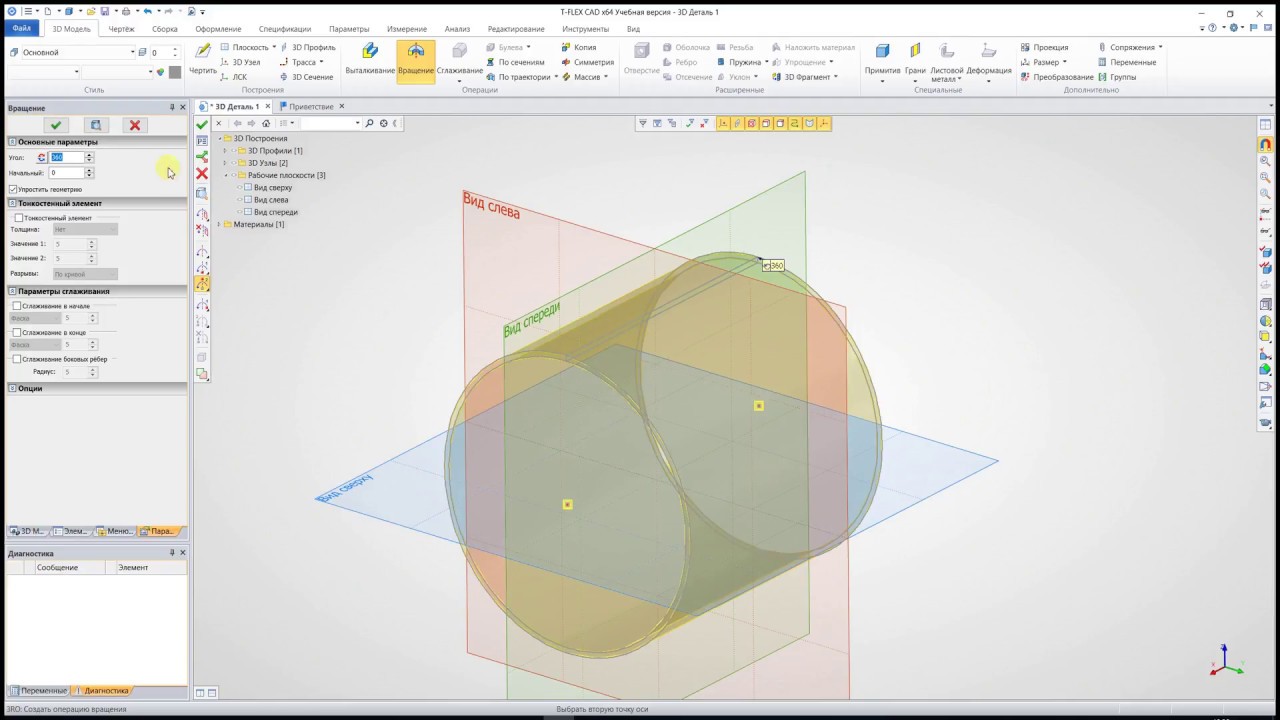This screenshot has height=720, width=1280.
Task: Toggle the Упростить геометрию checkbox
Action: coord(13,189)
